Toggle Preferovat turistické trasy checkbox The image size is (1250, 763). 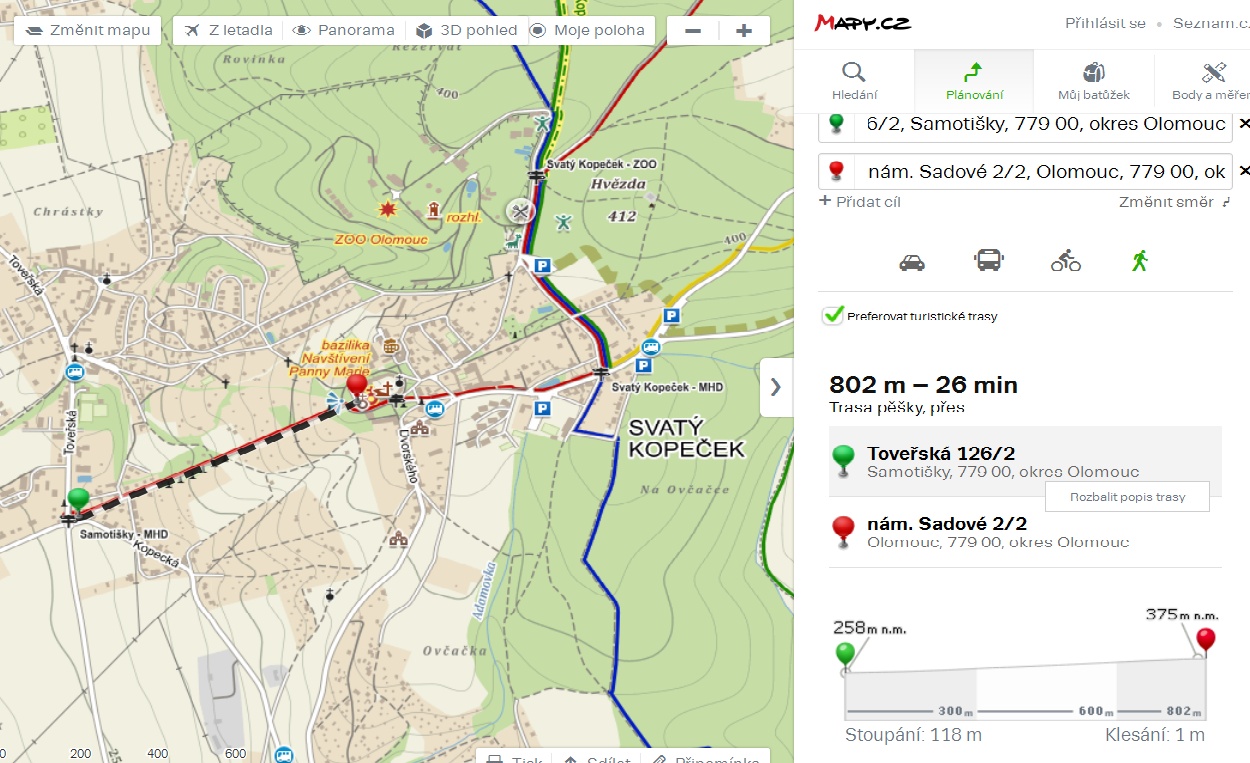833,315
